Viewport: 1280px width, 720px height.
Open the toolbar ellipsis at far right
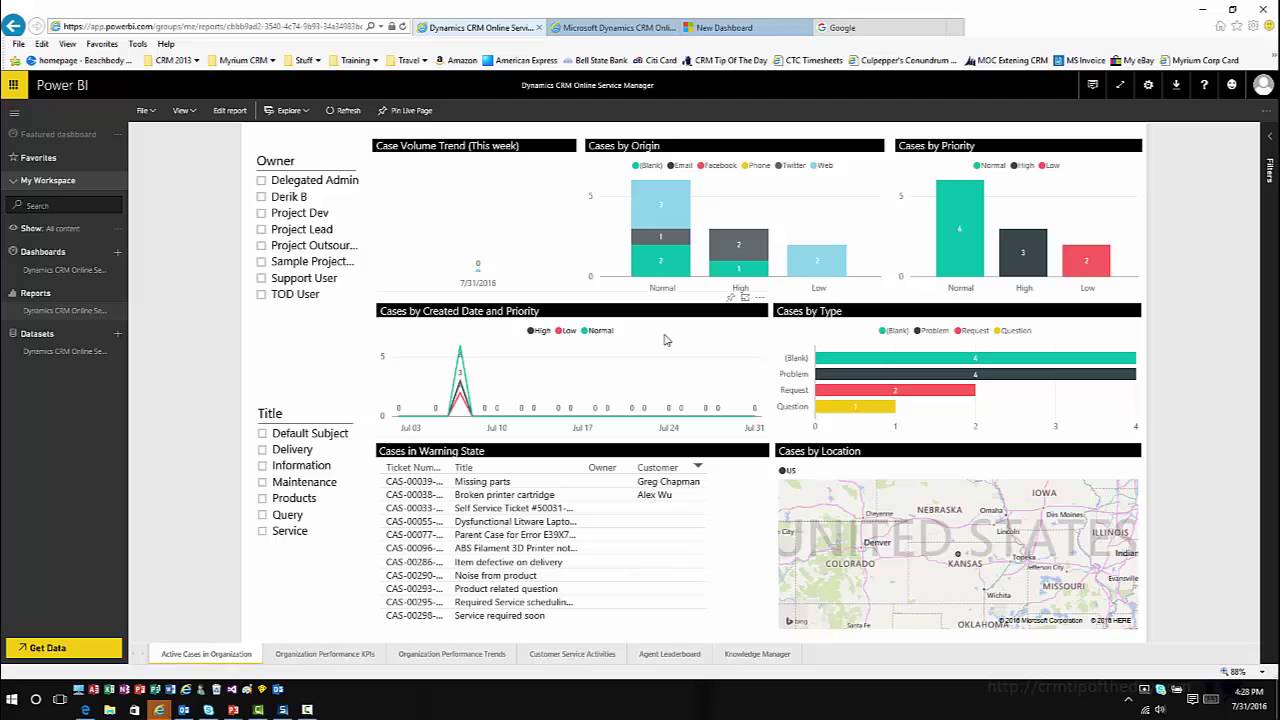1266,110
